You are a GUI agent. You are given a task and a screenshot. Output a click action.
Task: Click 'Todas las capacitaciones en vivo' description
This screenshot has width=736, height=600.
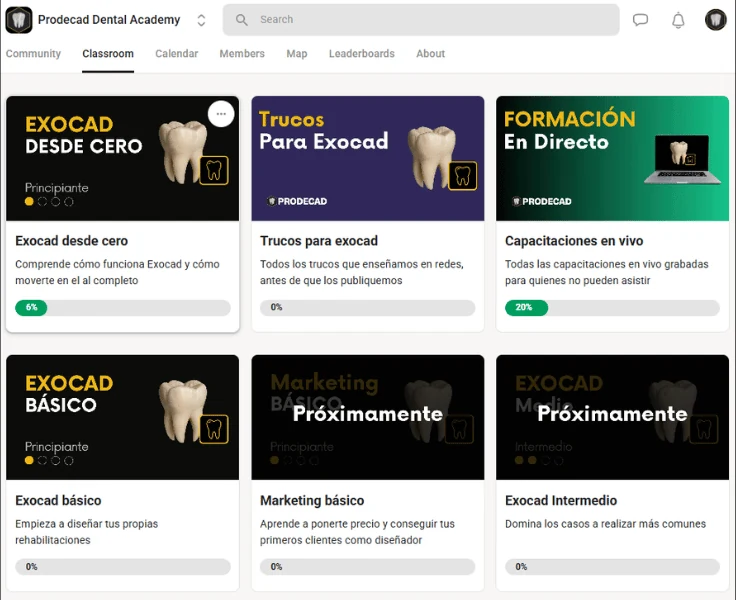click(x=606, y=272)
